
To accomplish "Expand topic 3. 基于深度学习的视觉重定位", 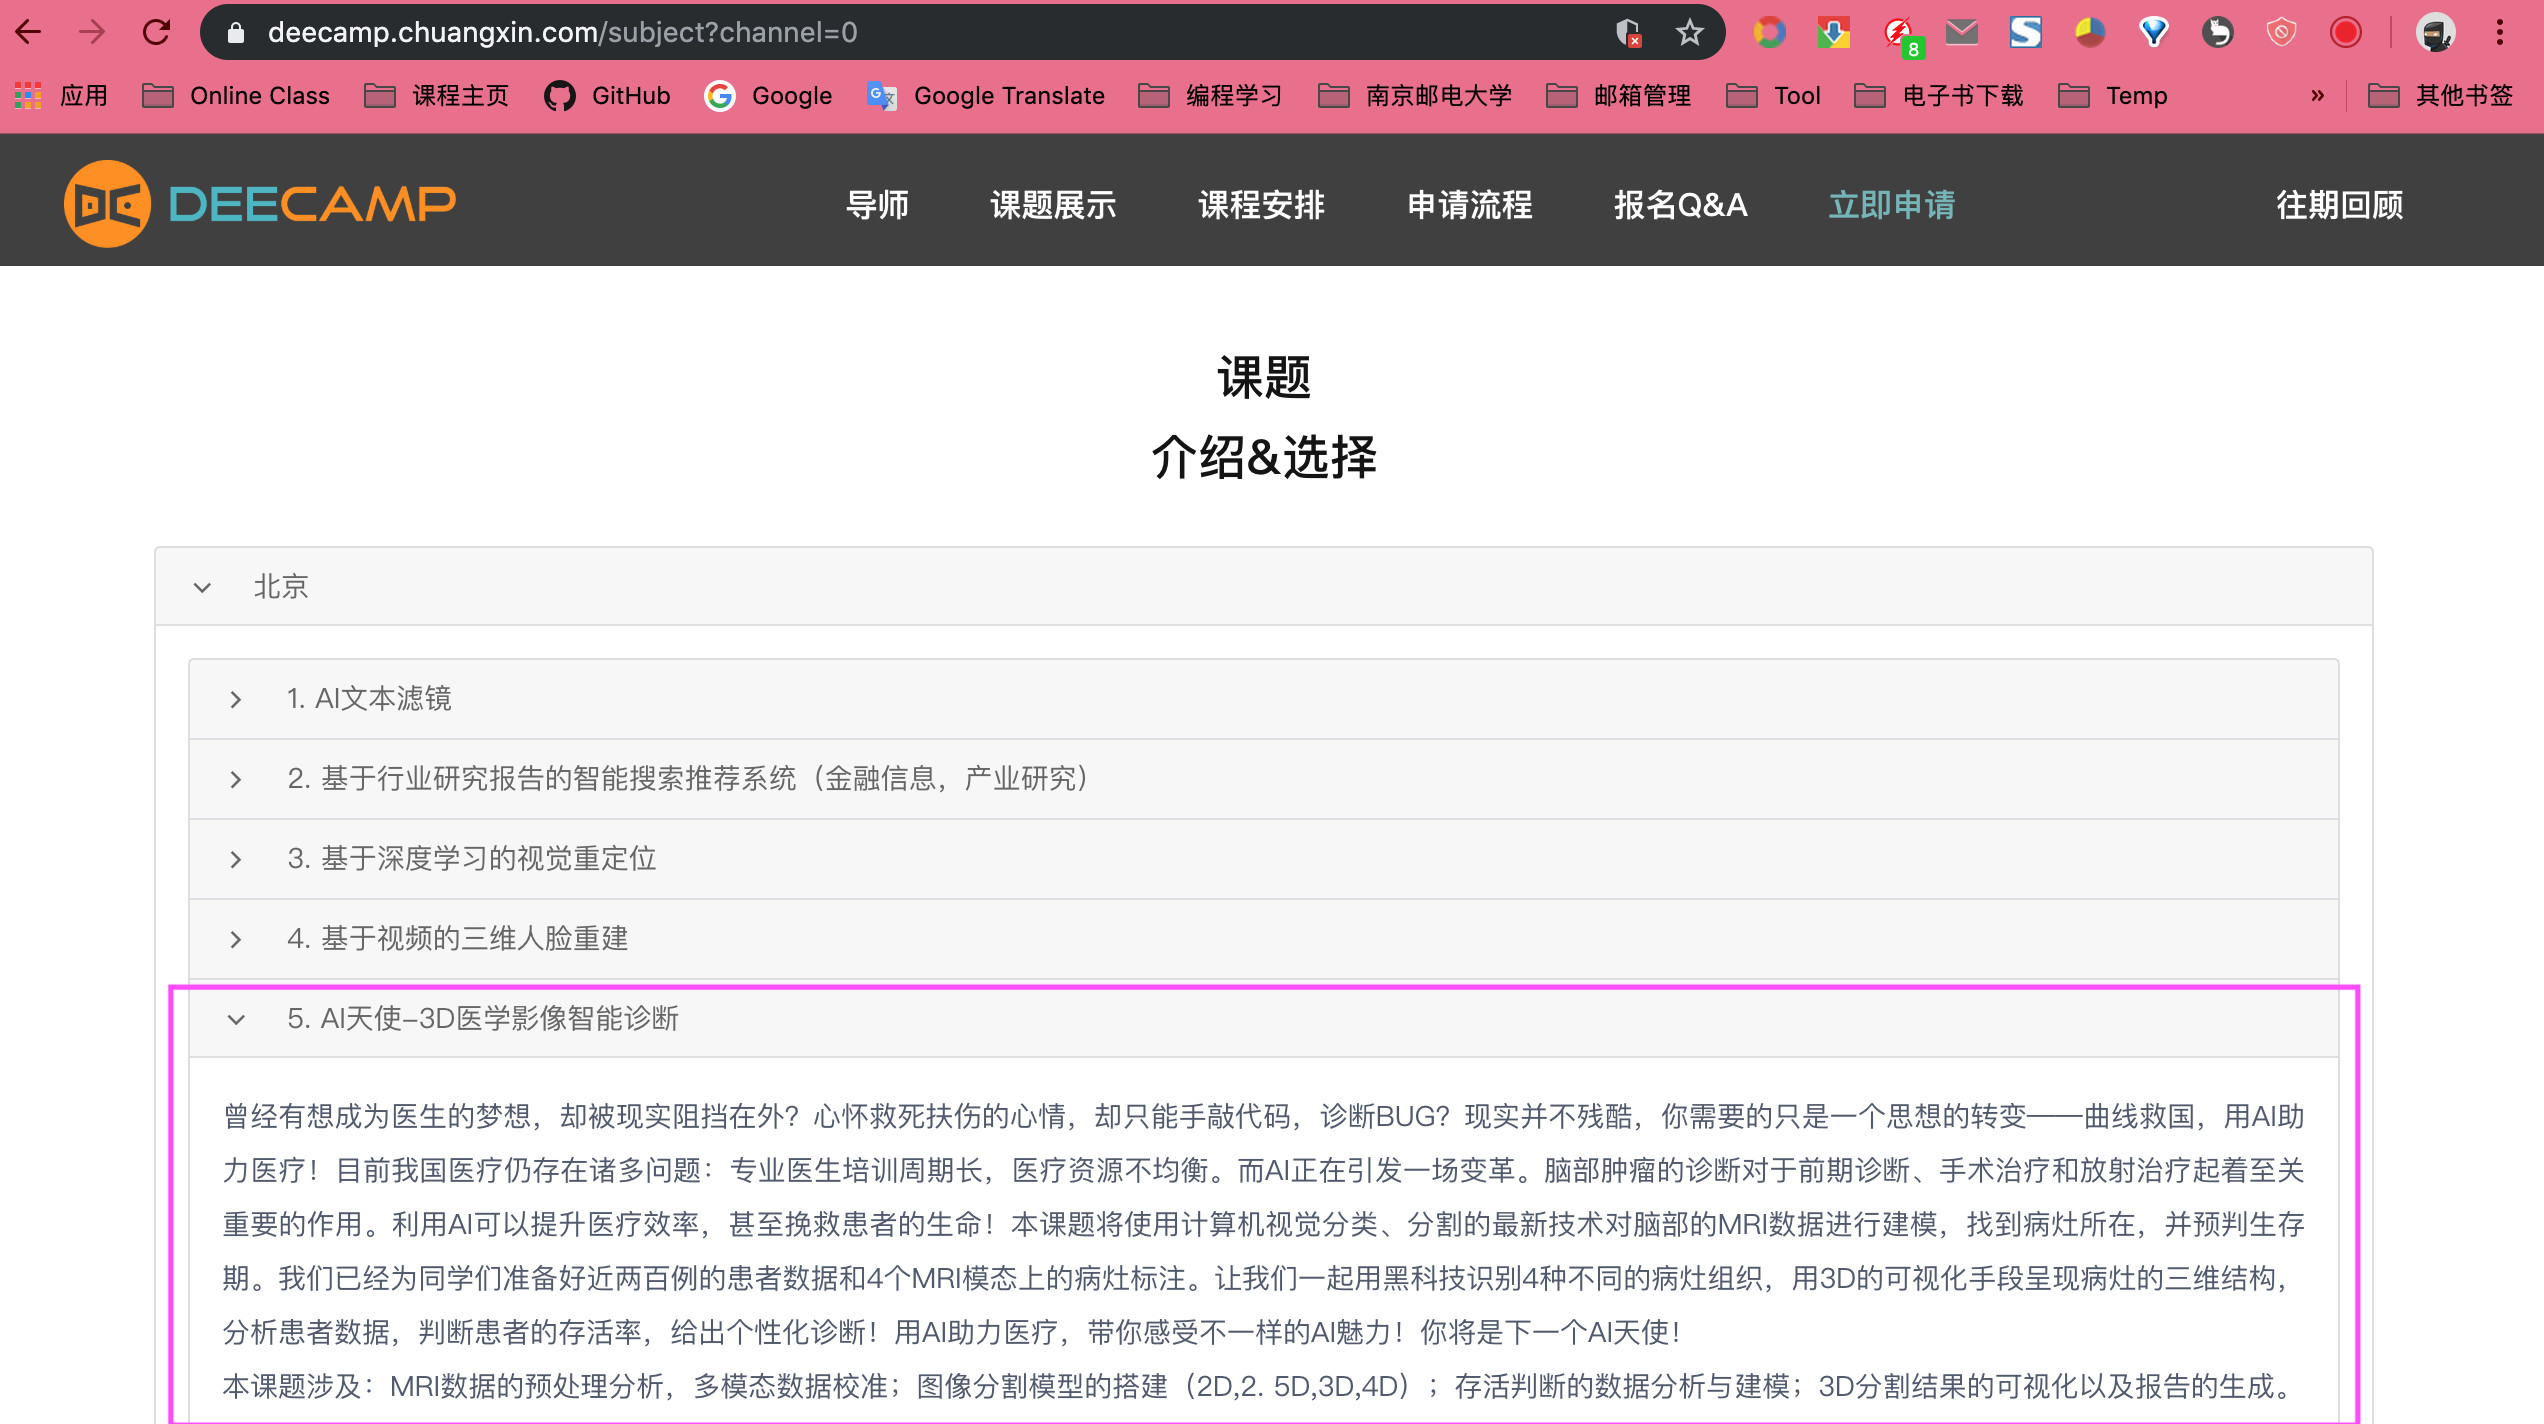I will 236,859.
